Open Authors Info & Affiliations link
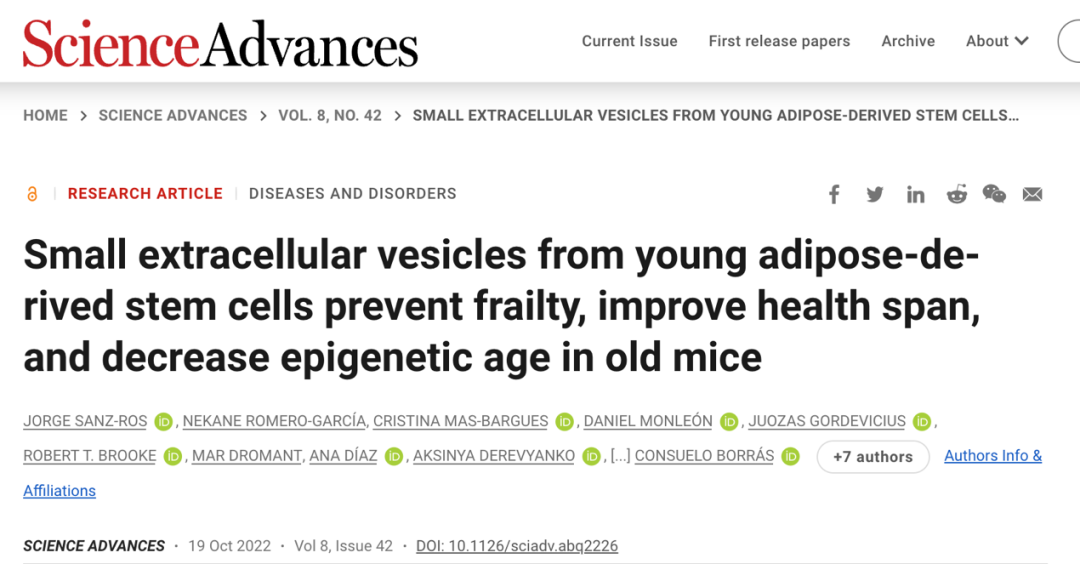This screenshot has width=1080, height=564. pyautogui.click(x=993, y=456)
